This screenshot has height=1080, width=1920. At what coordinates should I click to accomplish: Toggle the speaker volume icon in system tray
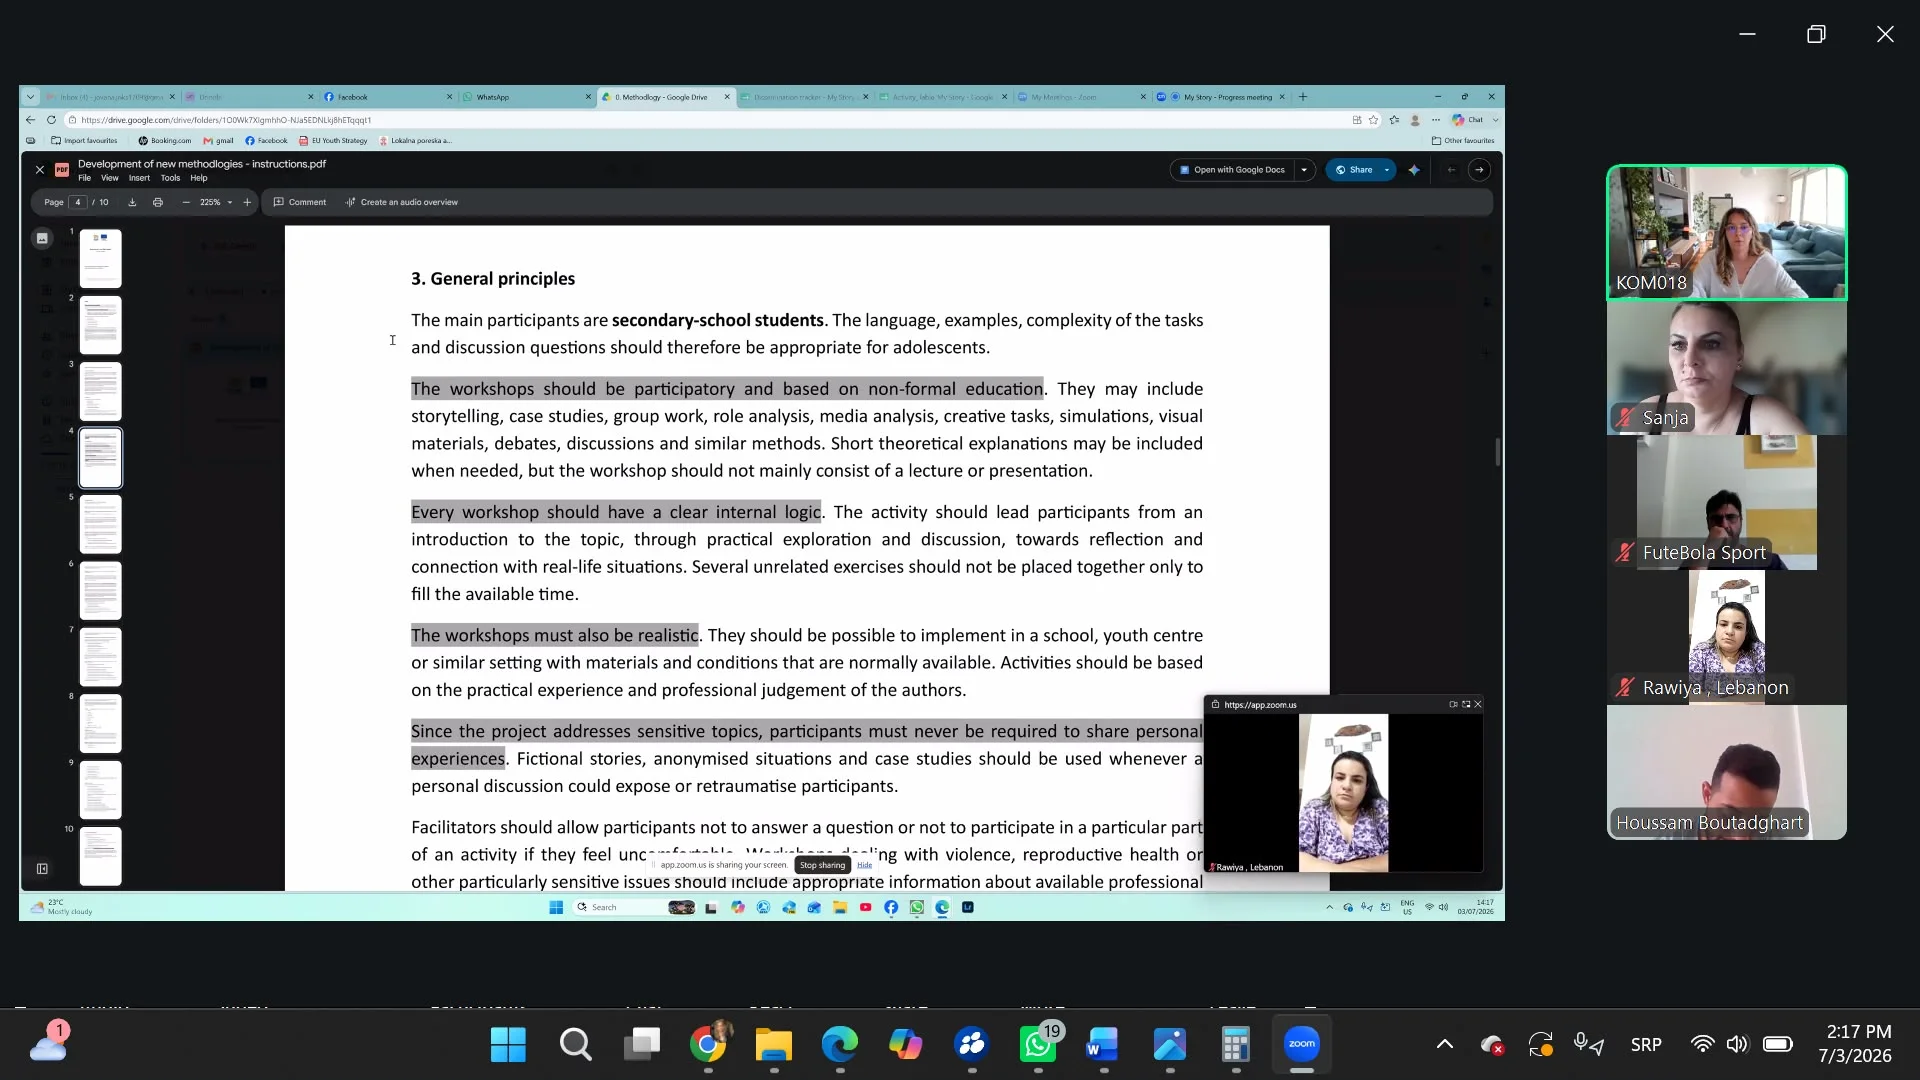(x=1737, y=1044)
